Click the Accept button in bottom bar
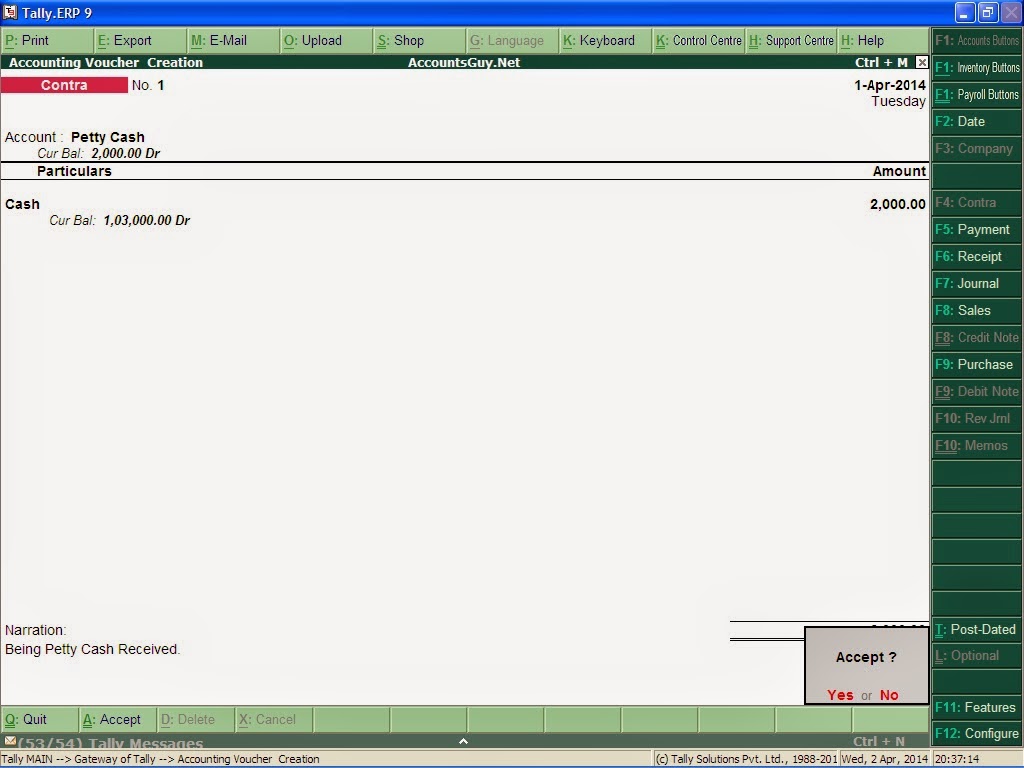 [118, 720]
